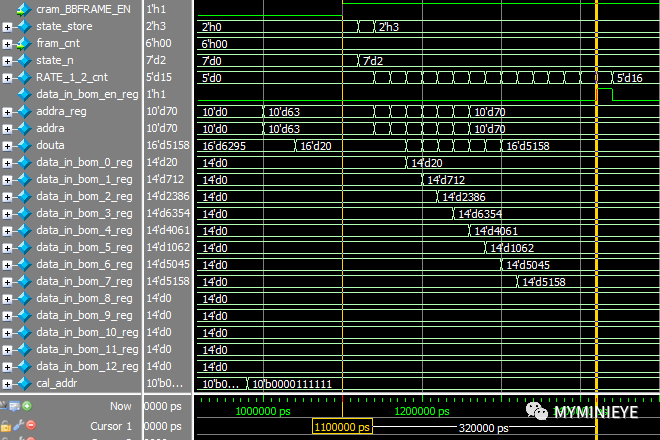
Task: Click the 5'd16 segment in RATE_1_2_cnt waveform
Action: (x=630, y=78)
